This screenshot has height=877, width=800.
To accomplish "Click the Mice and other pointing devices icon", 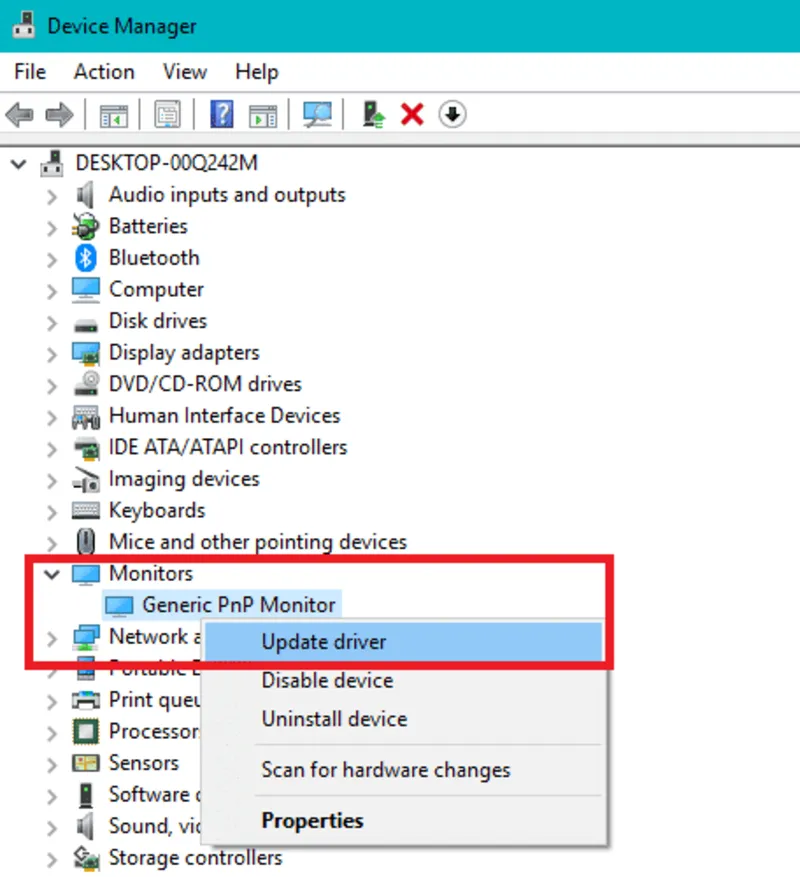I will pyautogui.click(x=86, y=541).
